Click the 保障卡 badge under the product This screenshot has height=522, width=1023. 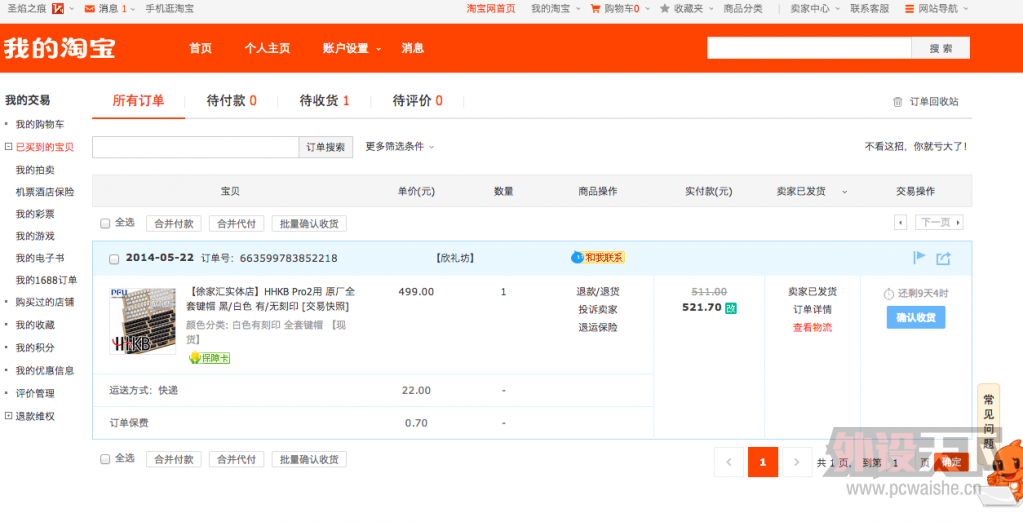click(209, 358)
